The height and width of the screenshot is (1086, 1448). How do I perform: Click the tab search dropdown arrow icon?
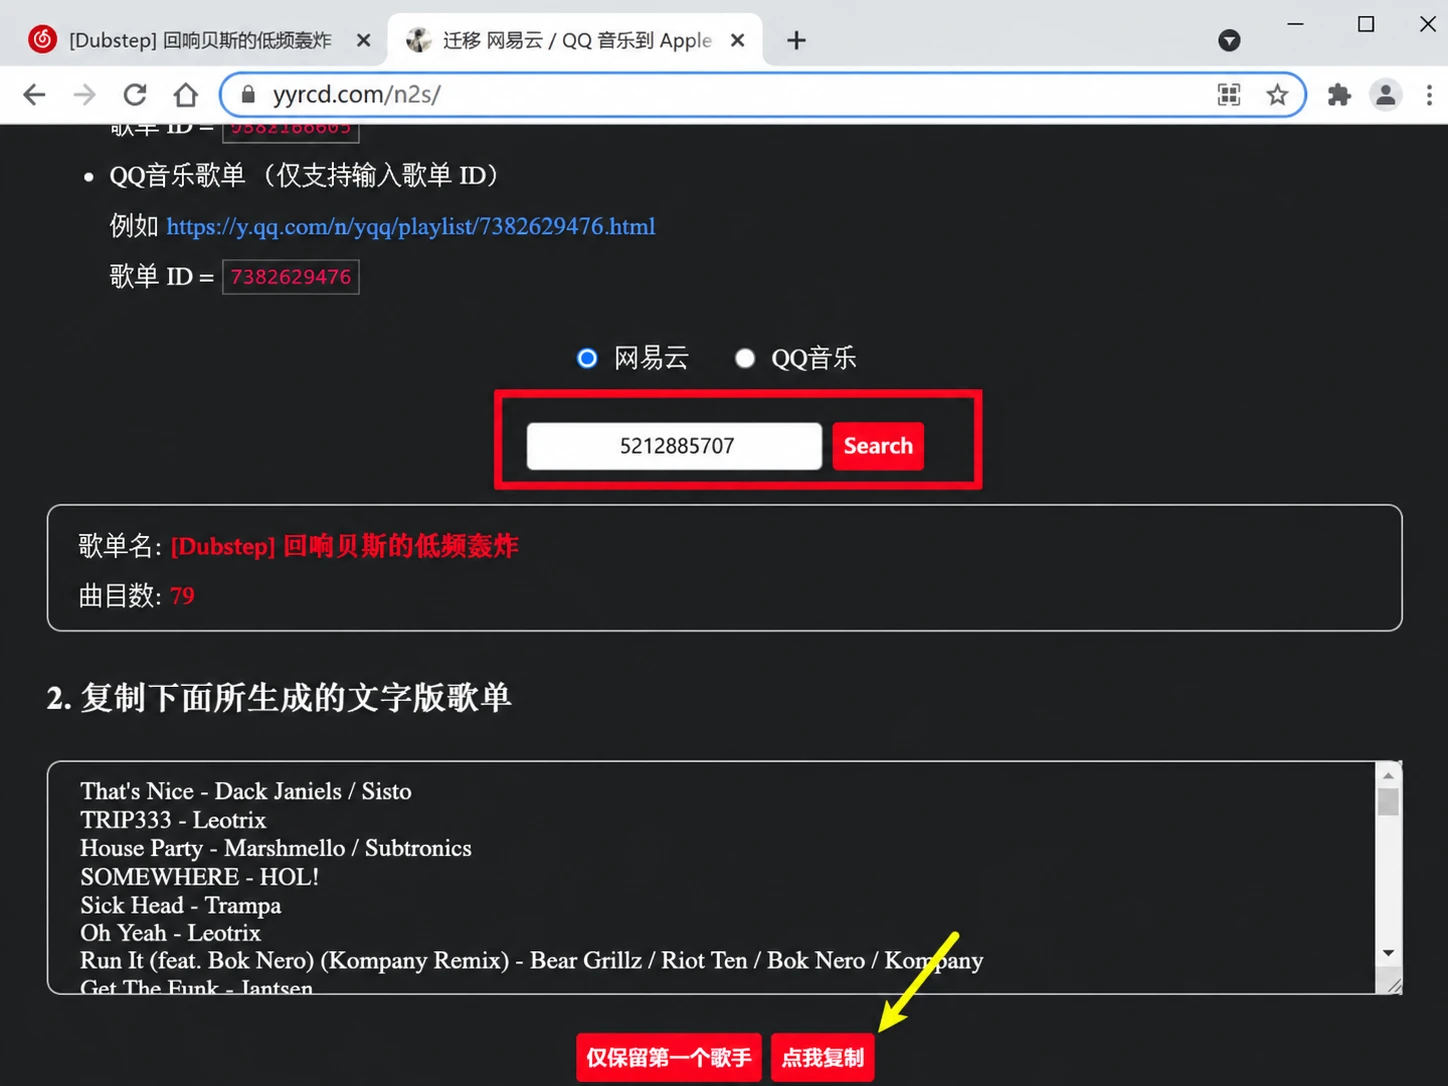coord(1230,40)
